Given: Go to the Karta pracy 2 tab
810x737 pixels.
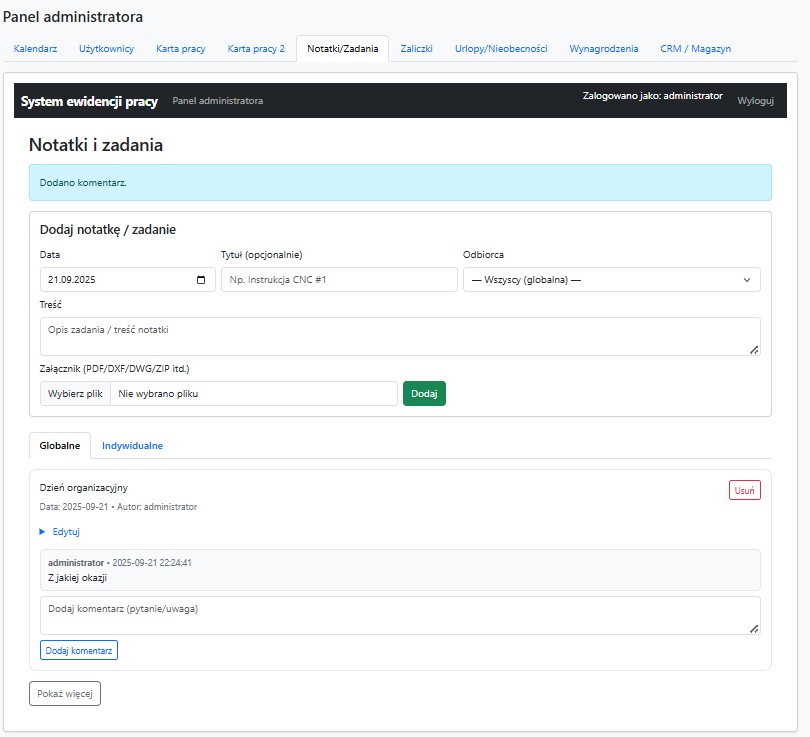Looking at the screenshot, I should tap(256, 48).
